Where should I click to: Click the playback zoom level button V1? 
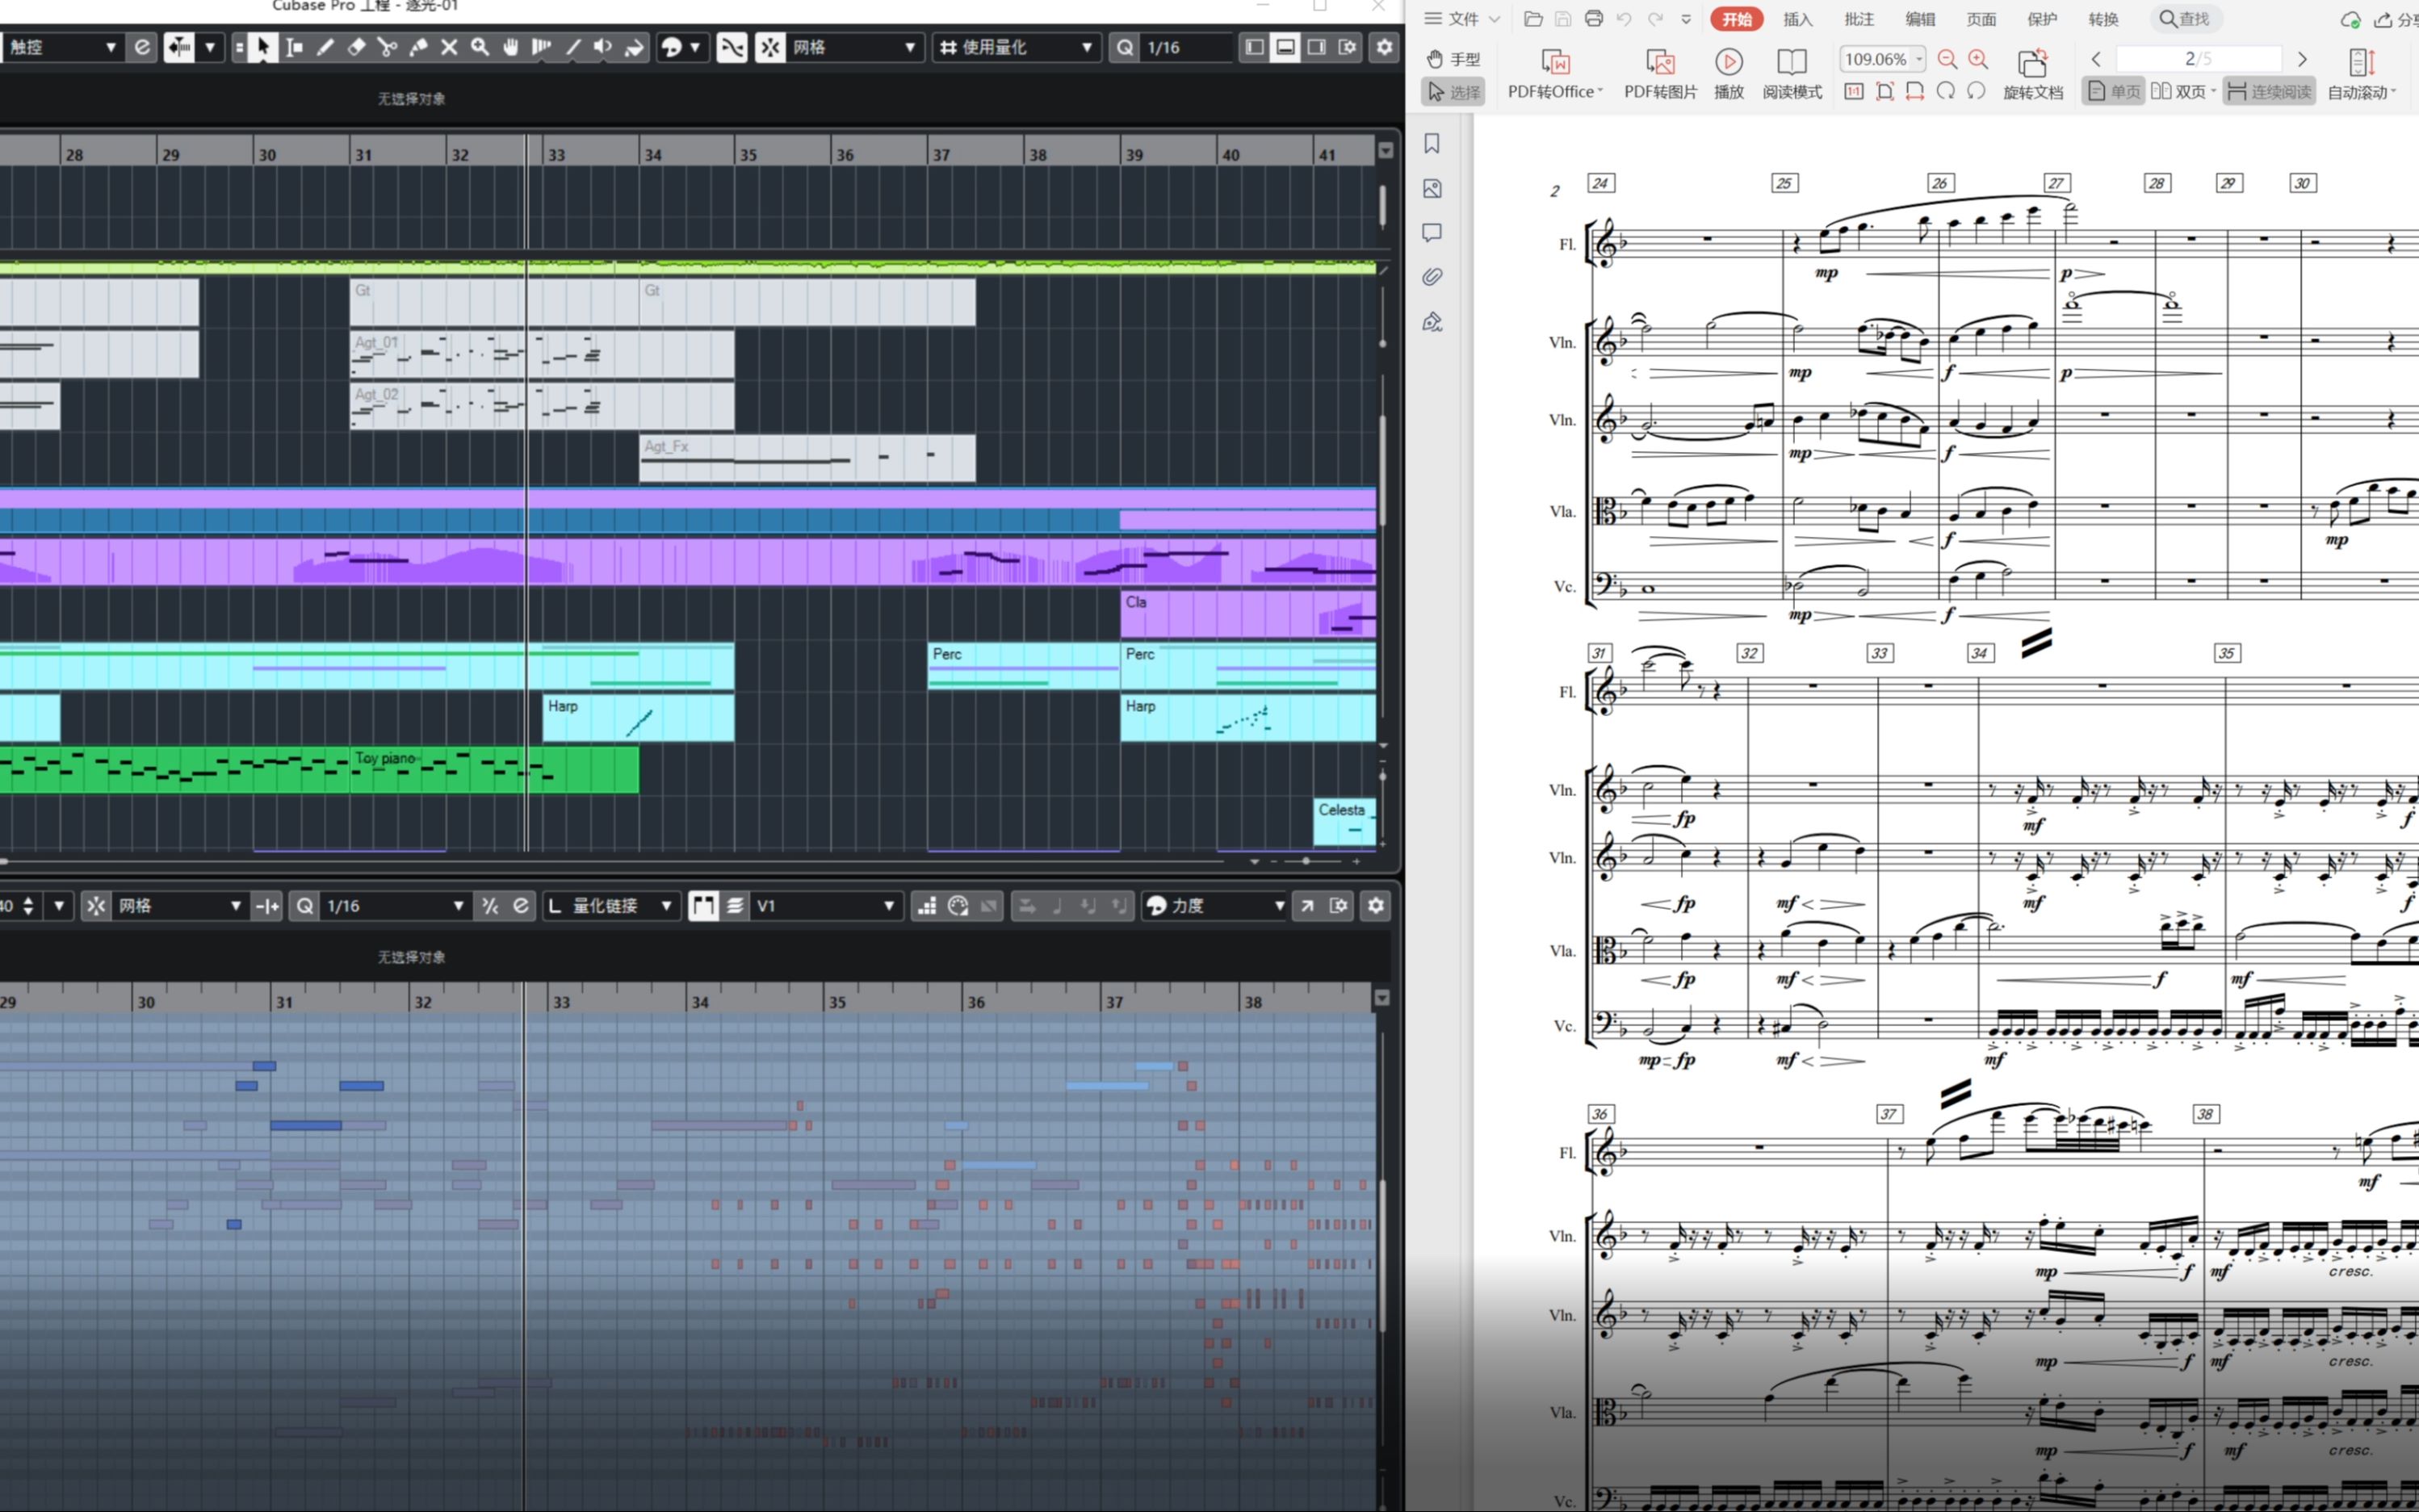tap(819, 906)
